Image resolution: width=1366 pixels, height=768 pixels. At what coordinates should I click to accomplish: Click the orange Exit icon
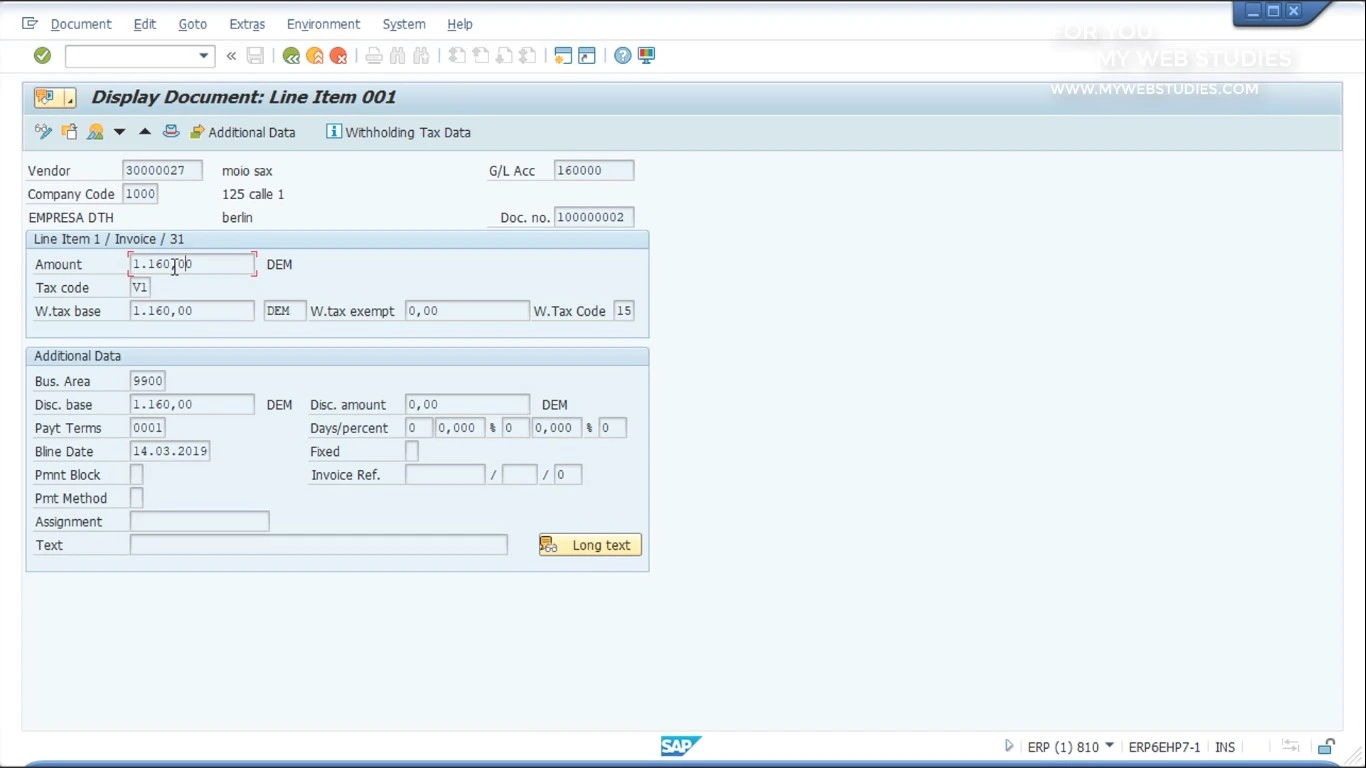pyautogui.click(x=315, y=56)
